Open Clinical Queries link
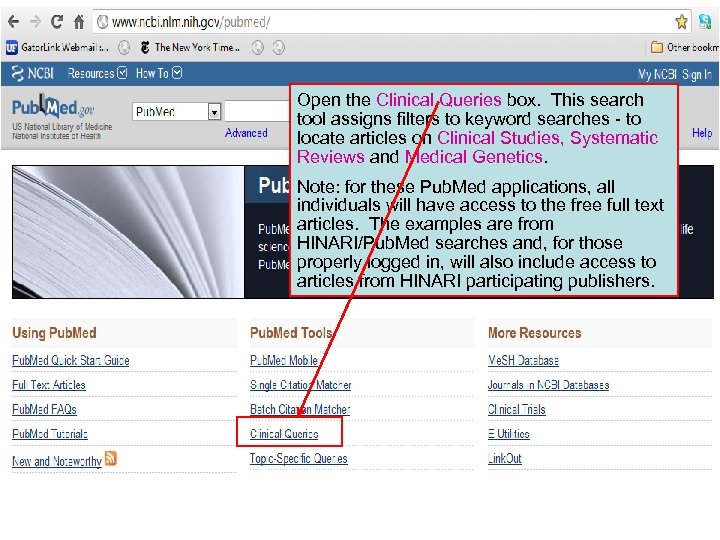720x540 pixels. [284, 434]
